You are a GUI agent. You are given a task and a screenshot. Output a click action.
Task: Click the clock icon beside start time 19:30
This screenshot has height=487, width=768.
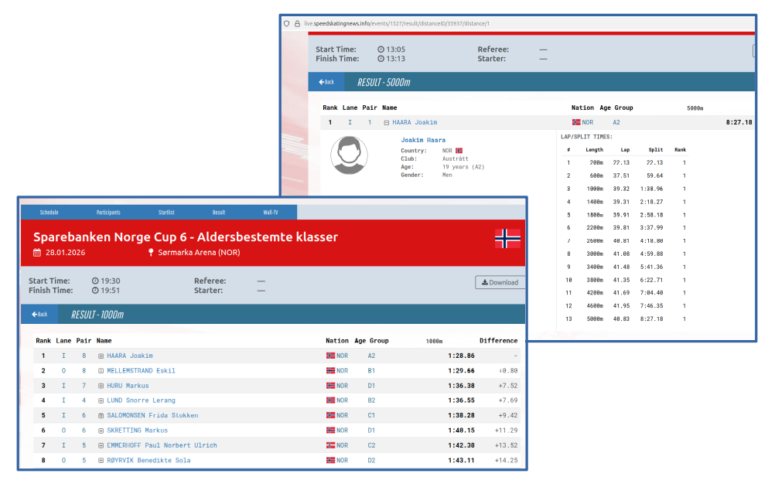[x=95, y=281]
